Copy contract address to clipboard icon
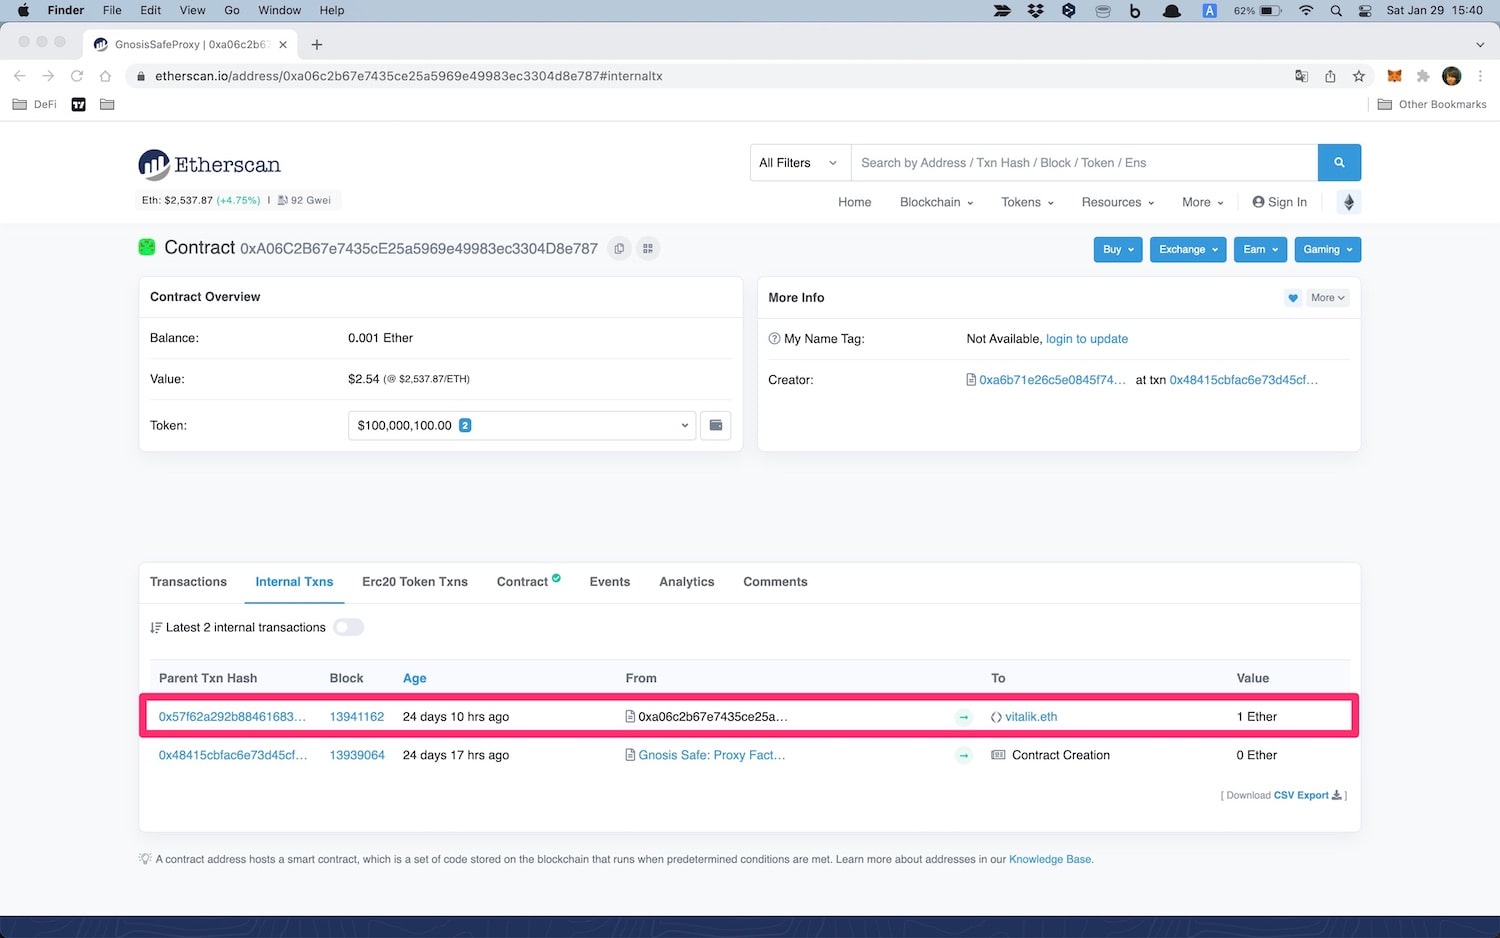 [620, 249]
